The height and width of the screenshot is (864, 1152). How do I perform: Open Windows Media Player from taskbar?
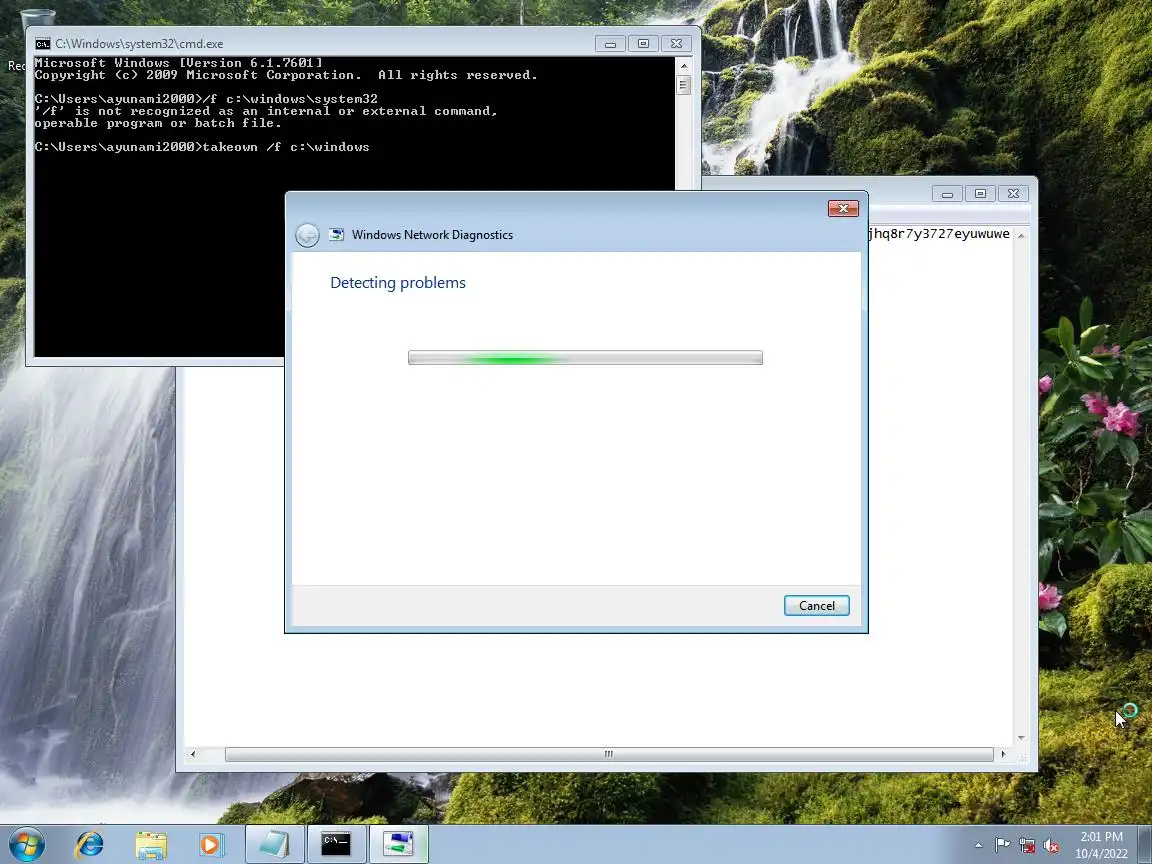tap(211, 844)
